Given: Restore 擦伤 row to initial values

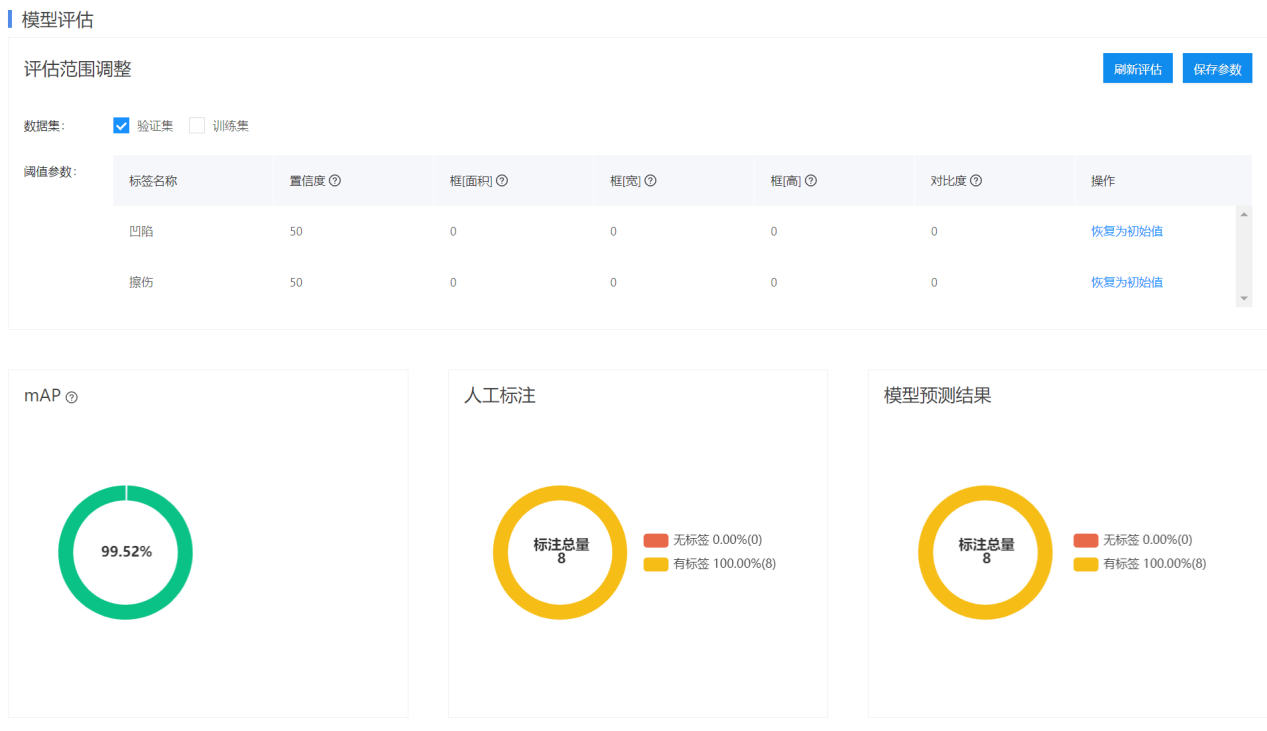Looking at the screenshot, I should click(x=1126, y=282).
